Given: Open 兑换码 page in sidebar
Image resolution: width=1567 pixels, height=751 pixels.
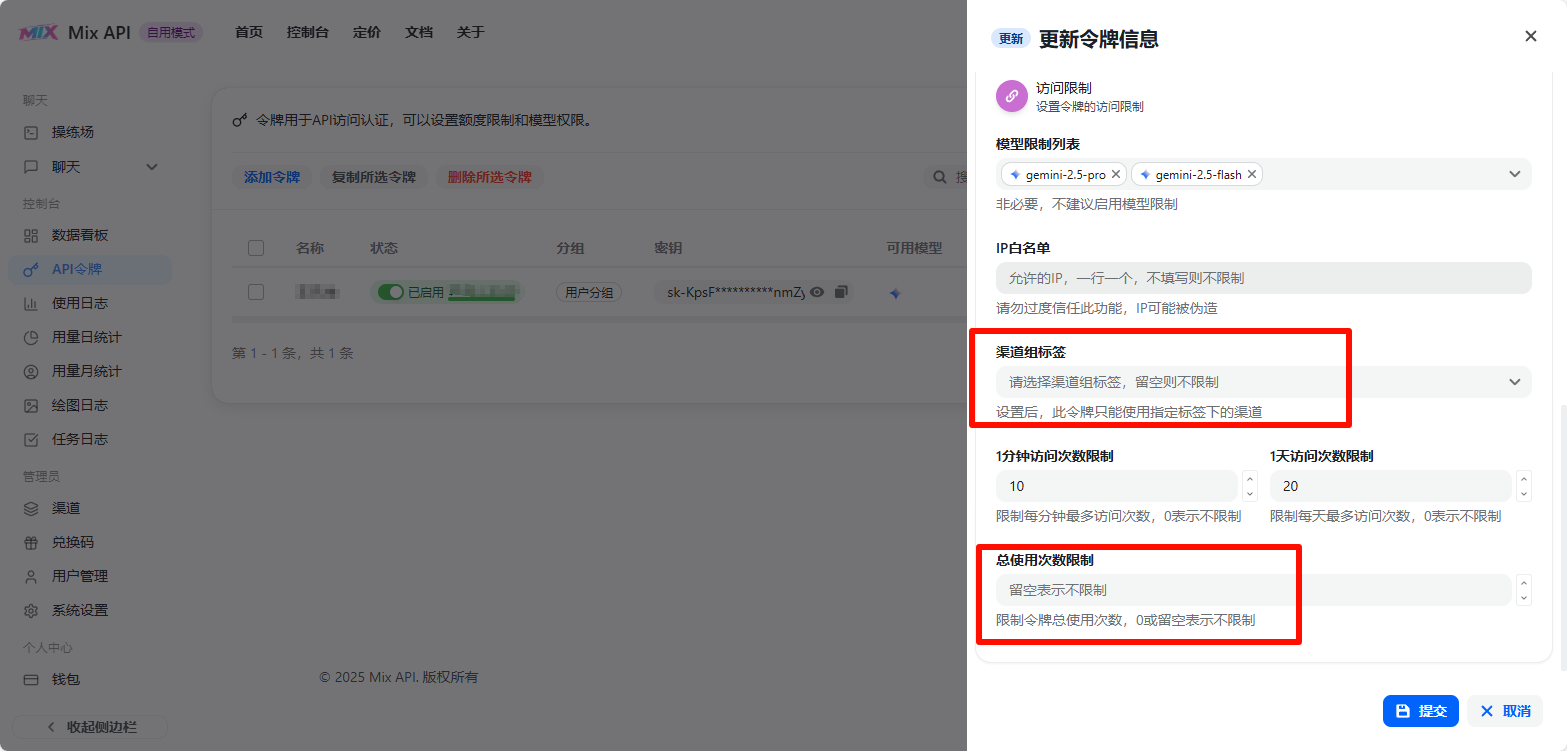Looking at the screenshot, I should point(73,542).
